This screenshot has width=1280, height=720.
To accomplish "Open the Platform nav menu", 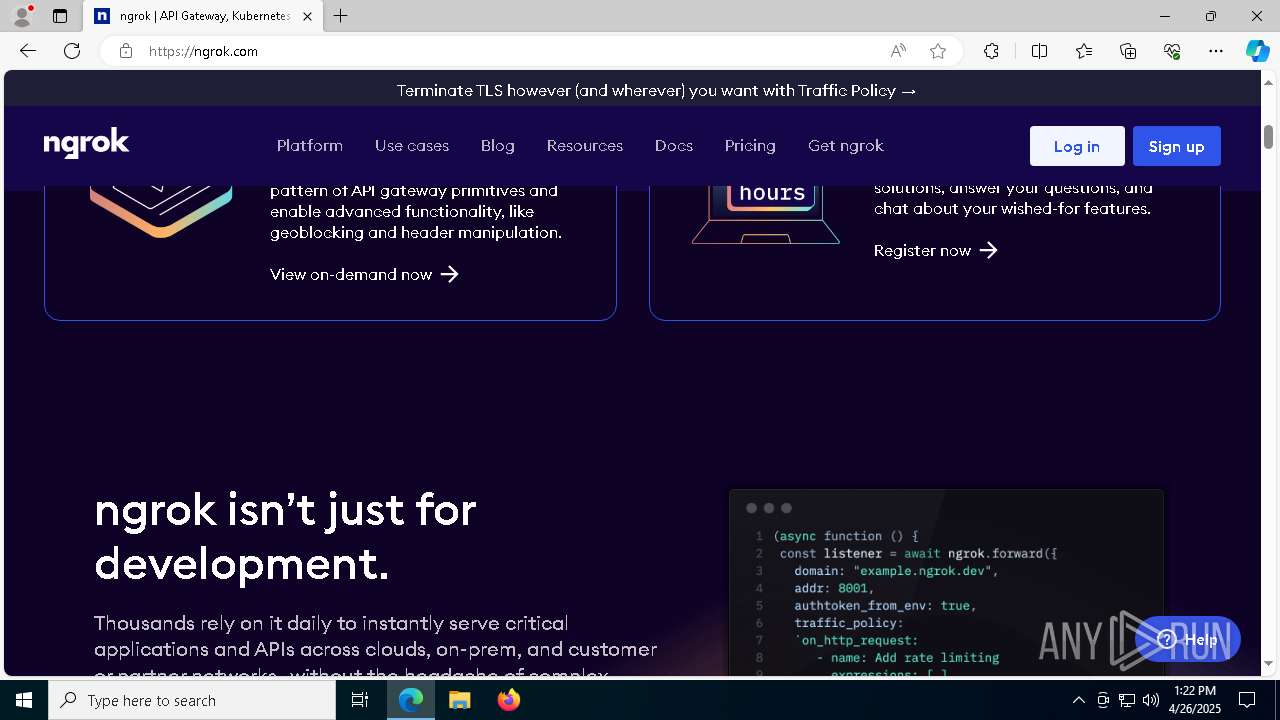I will tap(310, 146).
